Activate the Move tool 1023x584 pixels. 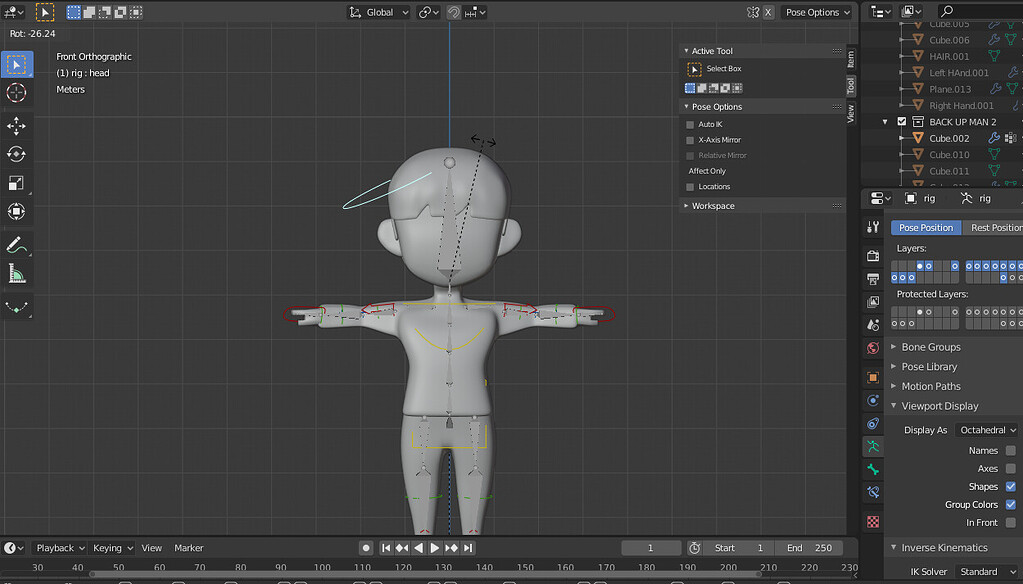point(16,125)
